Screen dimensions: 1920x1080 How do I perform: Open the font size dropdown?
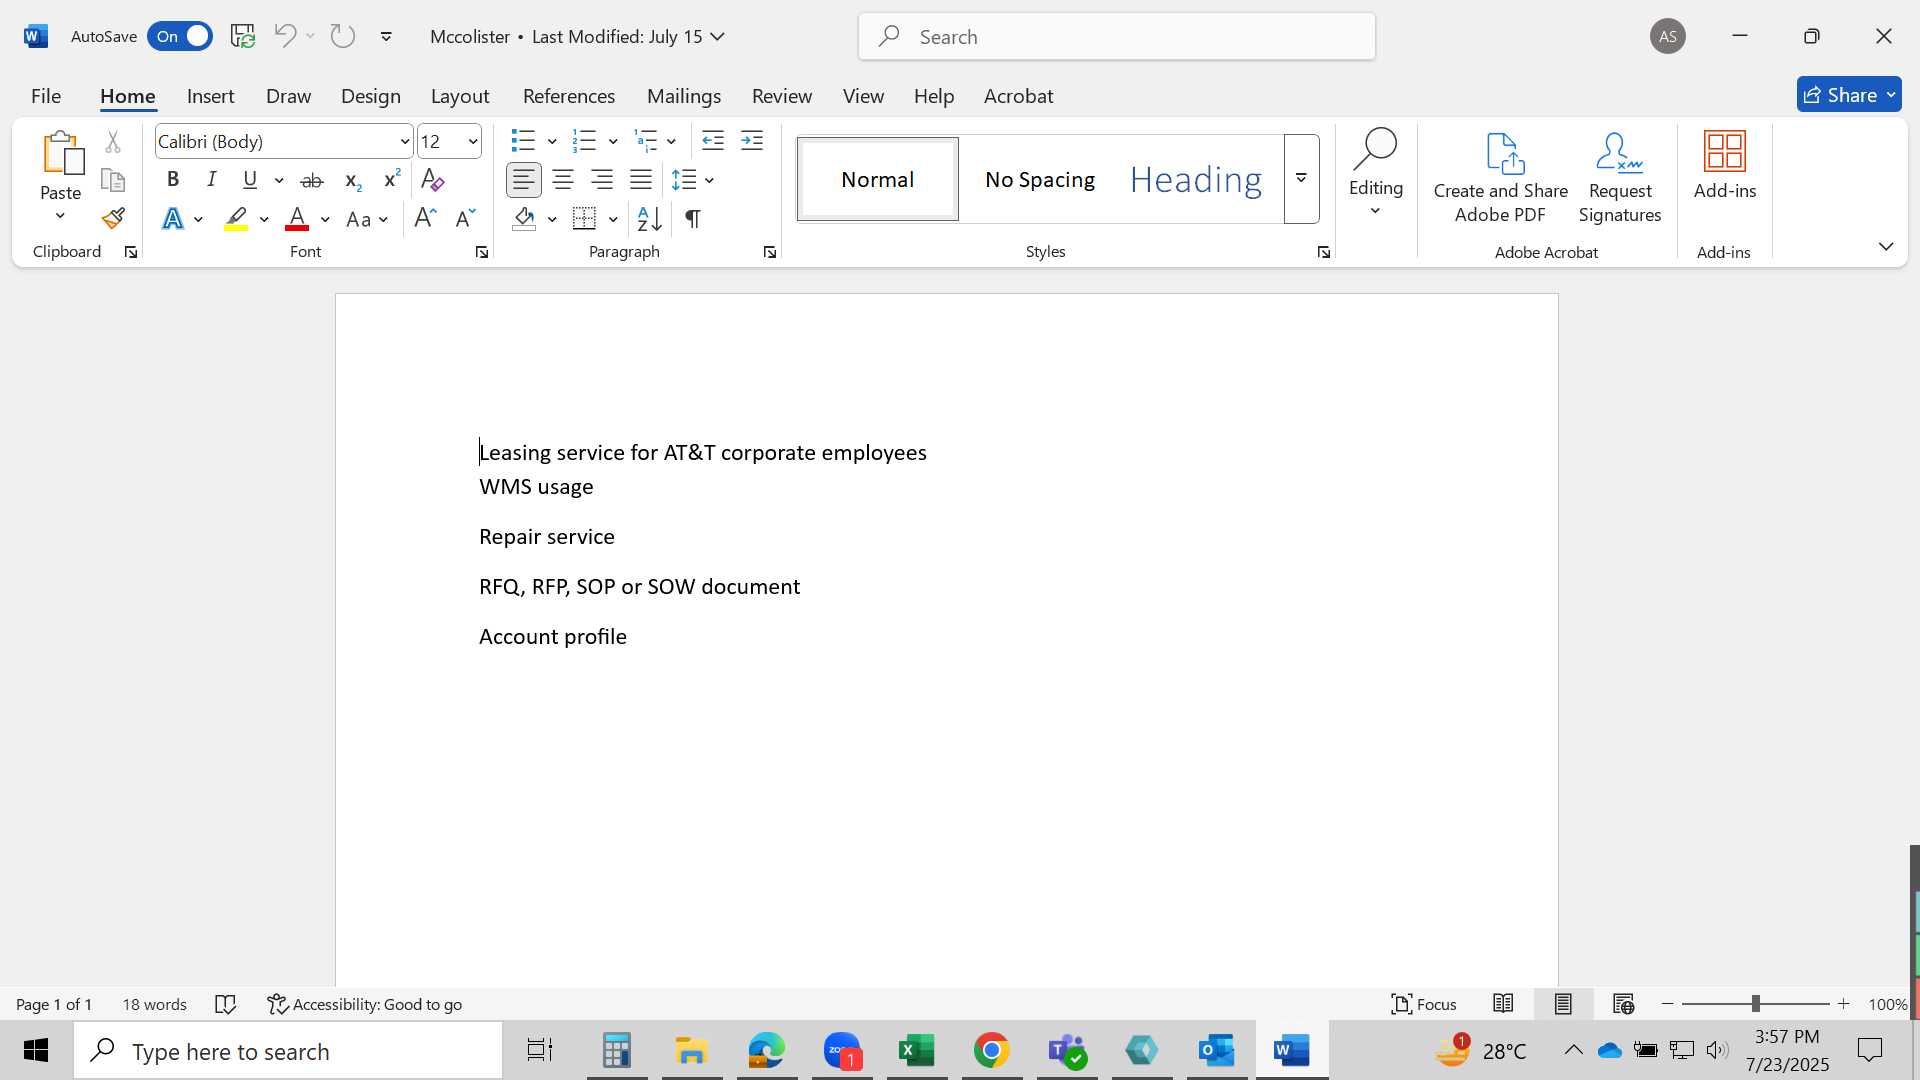(473, 142)
